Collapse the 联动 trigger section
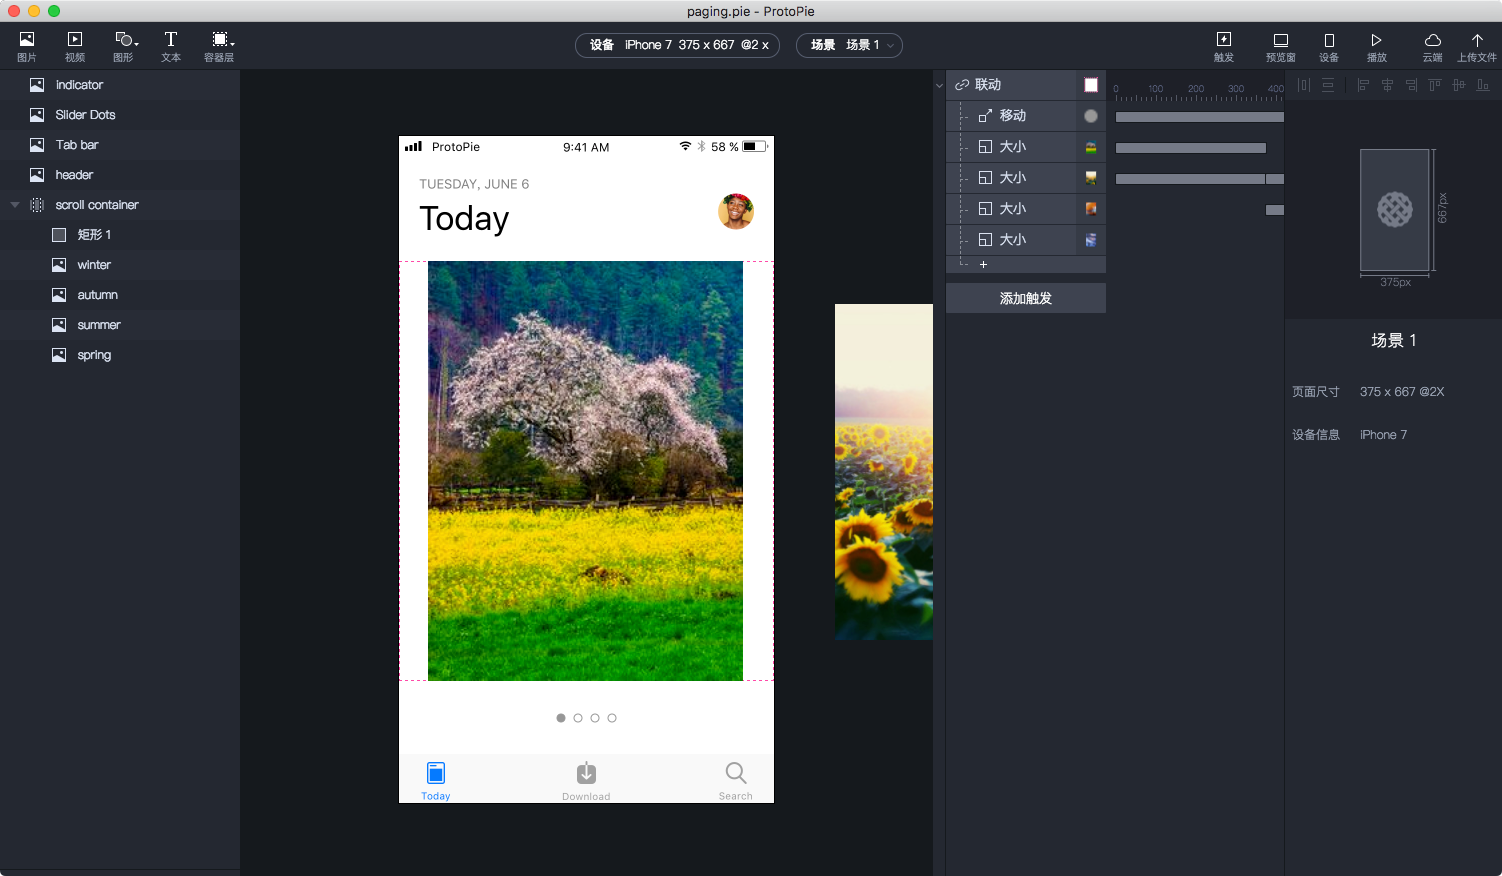The width and height of the screenshot is (1502, 876). (939, 86)
